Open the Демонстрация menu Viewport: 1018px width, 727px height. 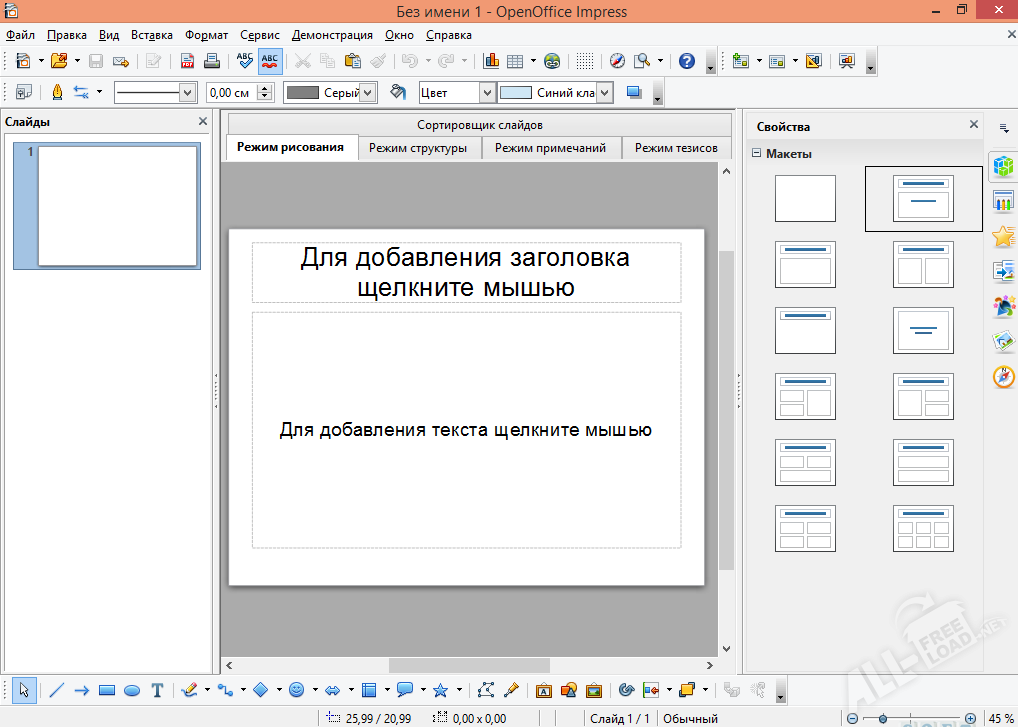click(331, 34)
